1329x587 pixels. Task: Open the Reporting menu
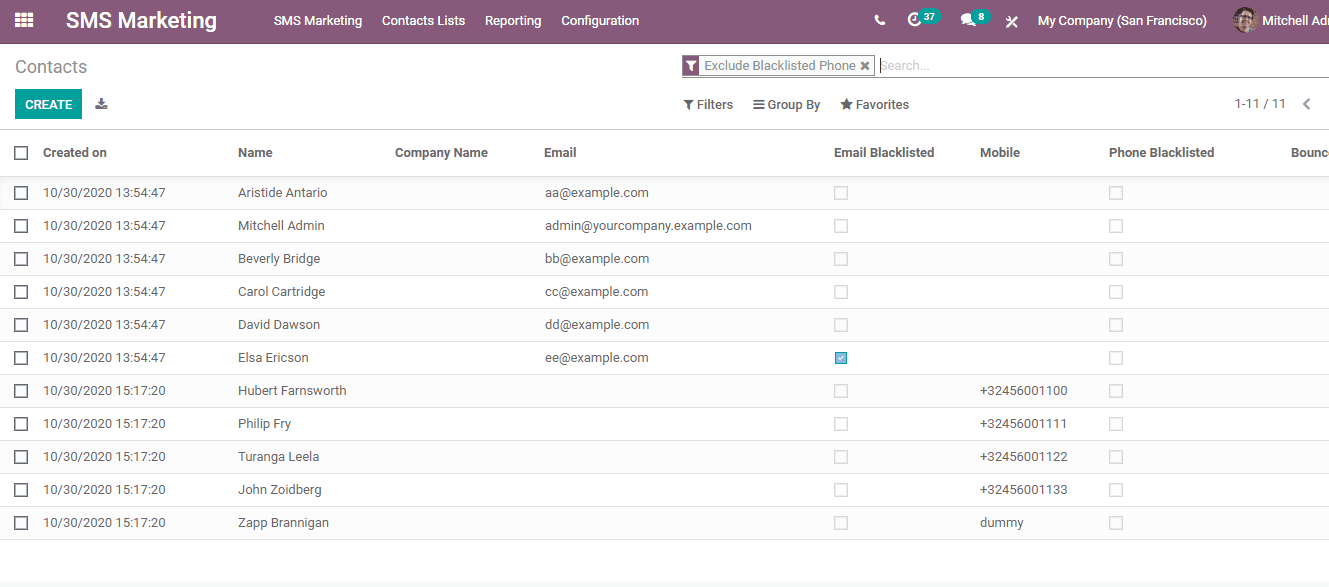click(x=513, y=21)
